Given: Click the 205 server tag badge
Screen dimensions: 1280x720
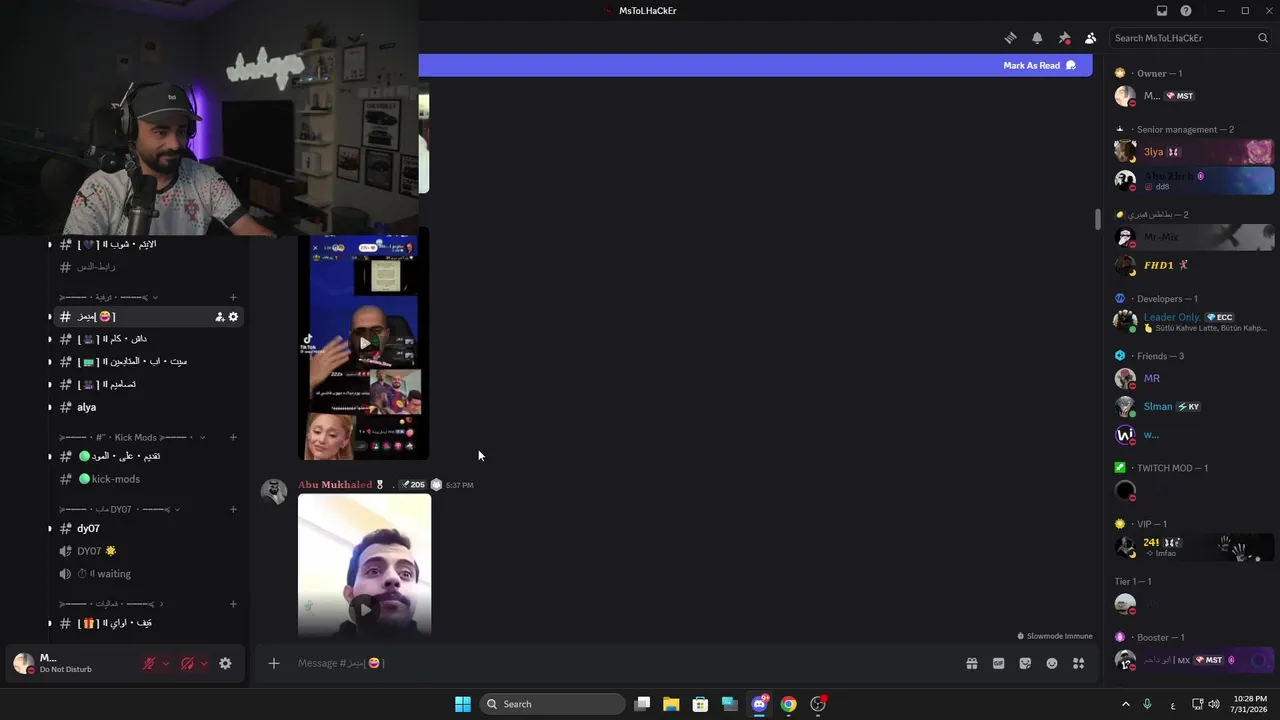Looking at the screenshot, I should 412,485.
